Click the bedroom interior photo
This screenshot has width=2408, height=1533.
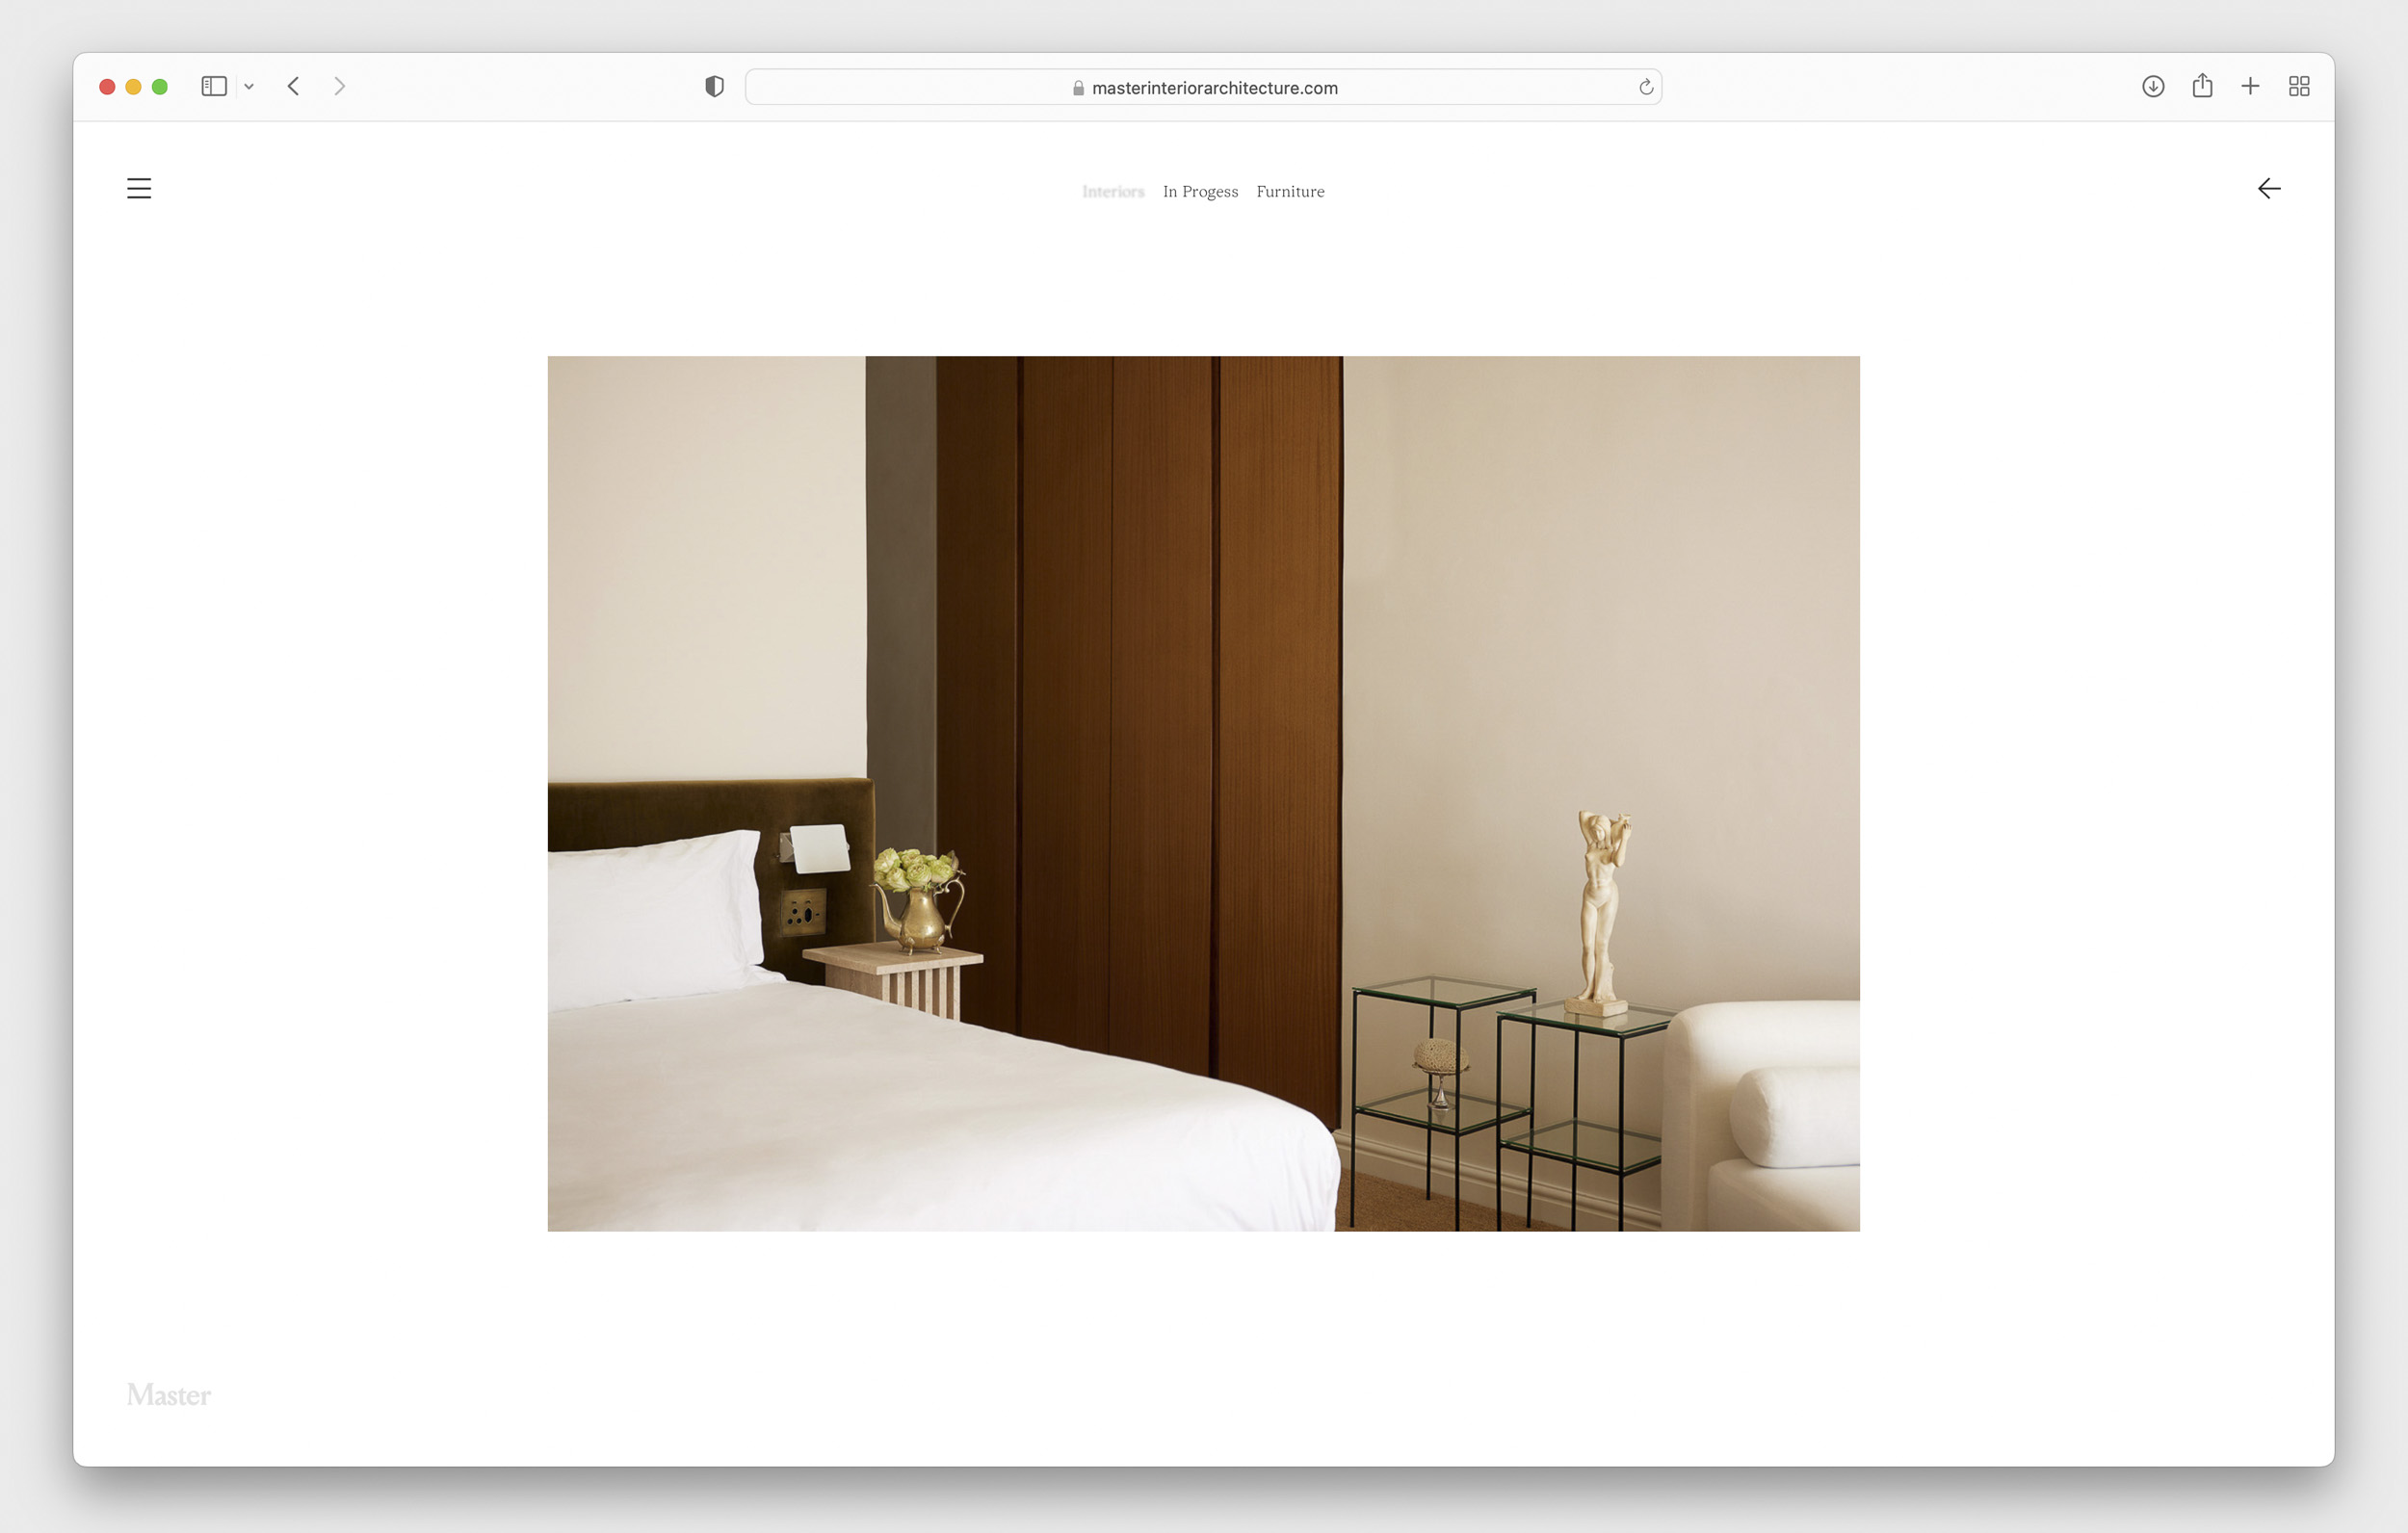pyautogui.click(x=1203, y=793)
